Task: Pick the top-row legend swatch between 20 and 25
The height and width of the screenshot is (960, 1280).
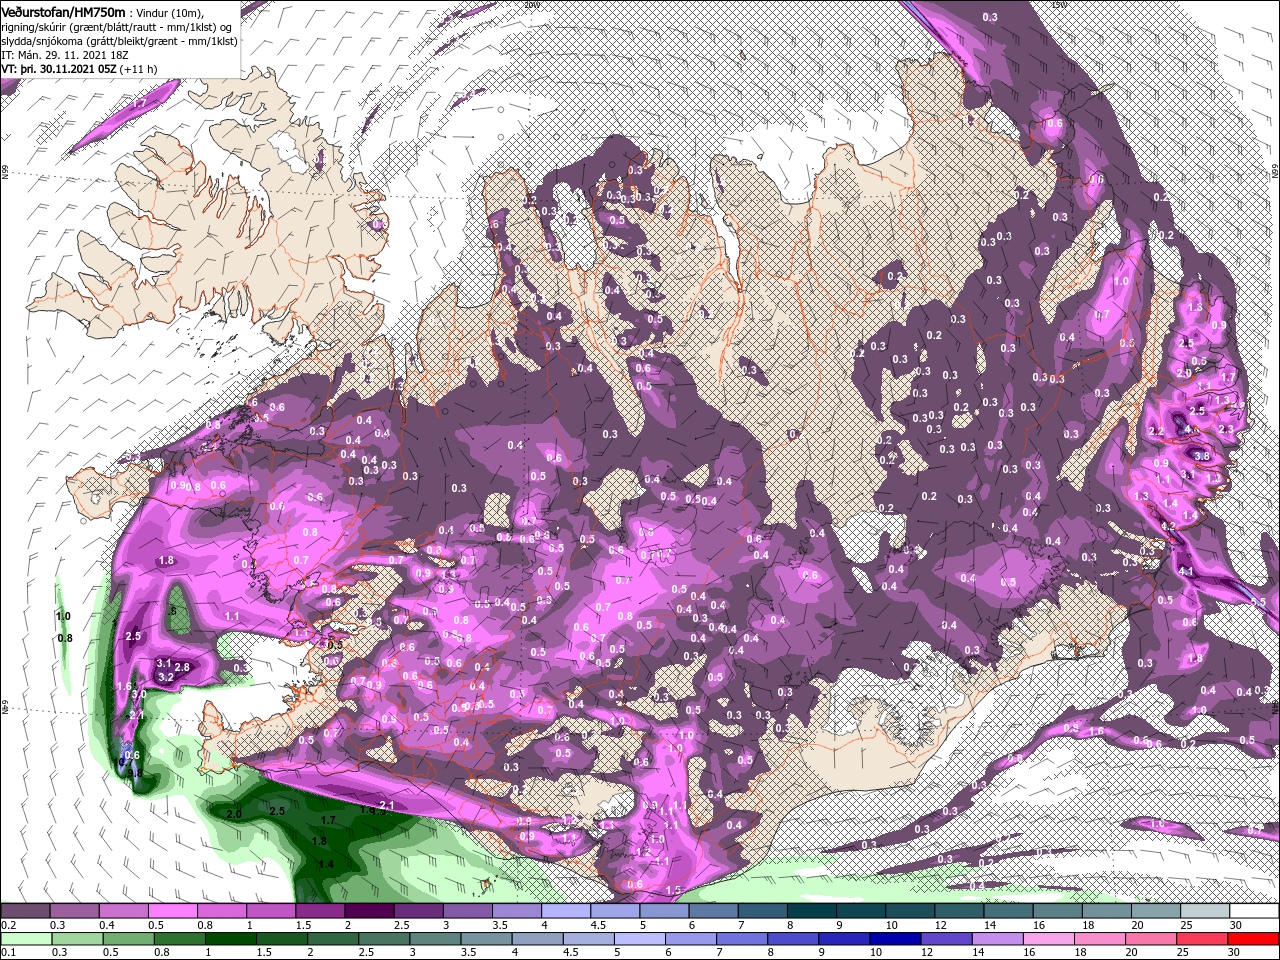Action: click(x=1154, y=911)
